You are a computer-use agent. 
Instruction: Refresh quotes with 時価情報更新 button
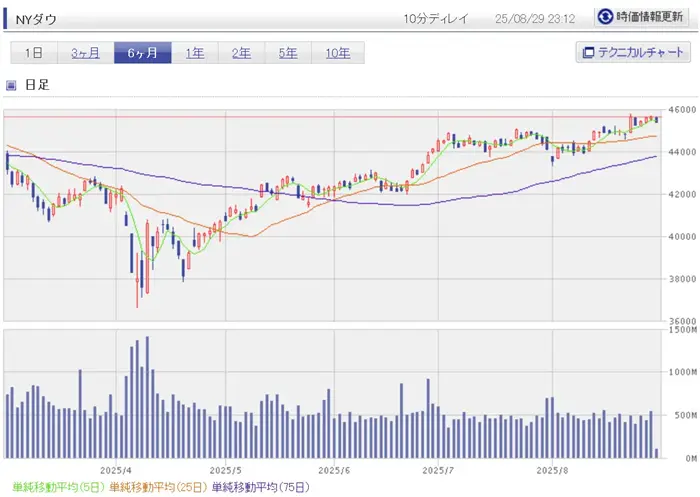point(642,17)
